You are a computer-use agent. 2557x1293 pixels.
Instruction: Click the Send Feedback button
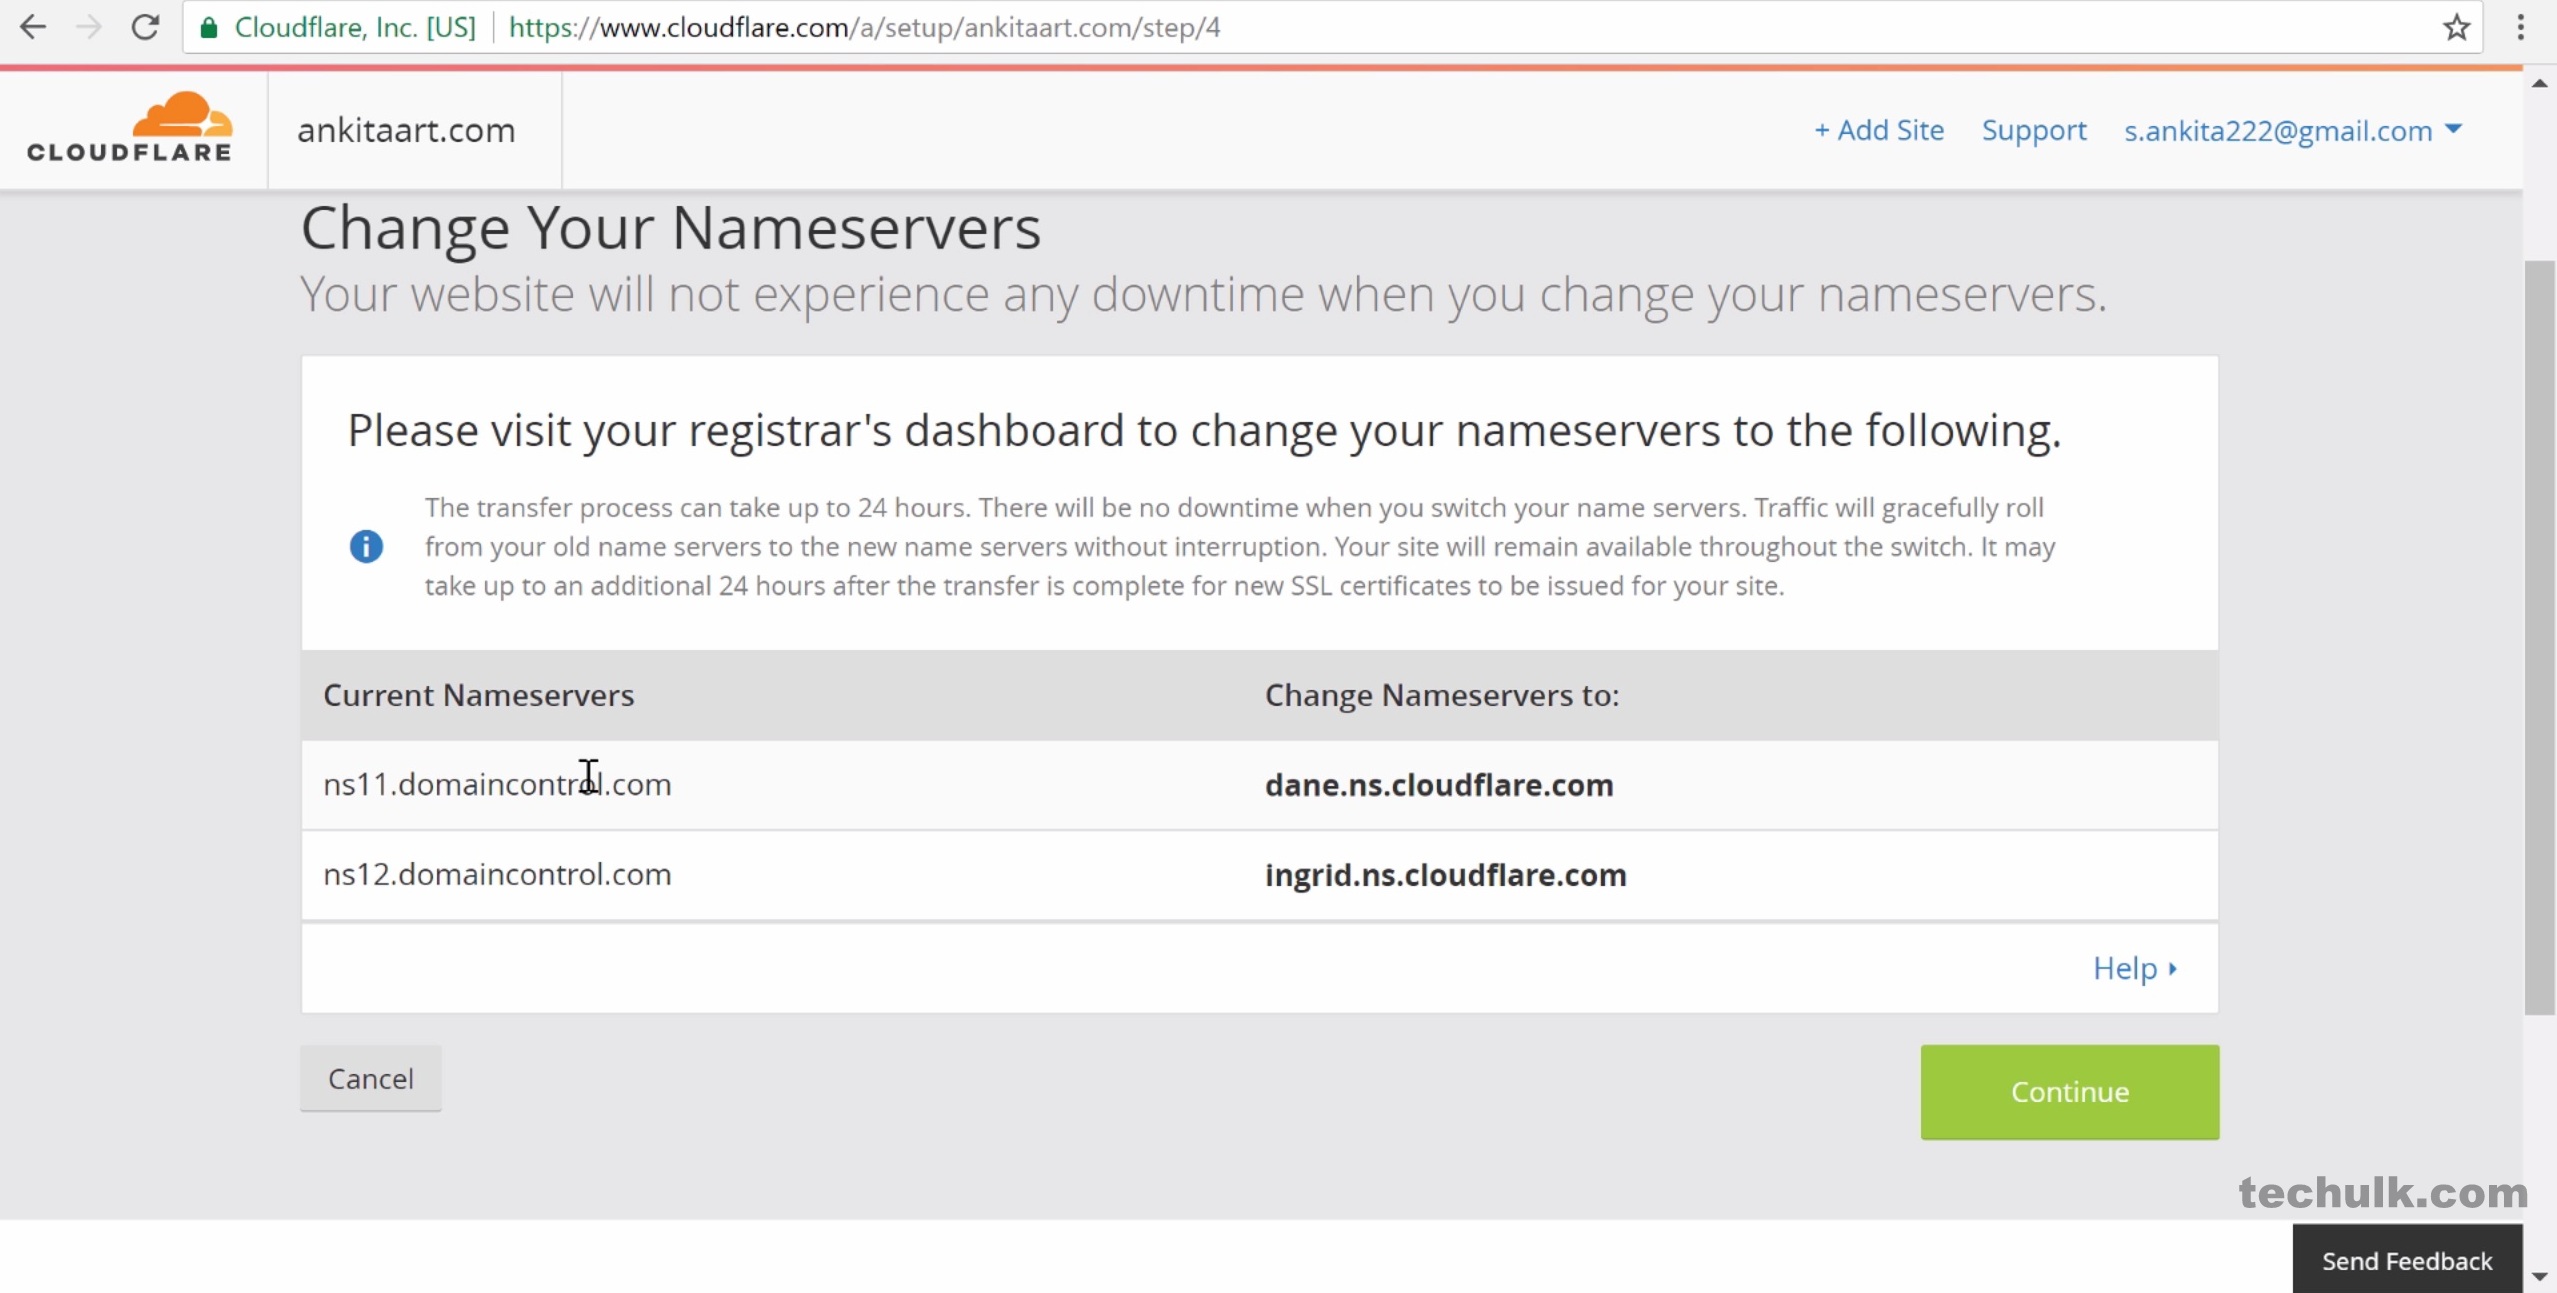2406,1260
